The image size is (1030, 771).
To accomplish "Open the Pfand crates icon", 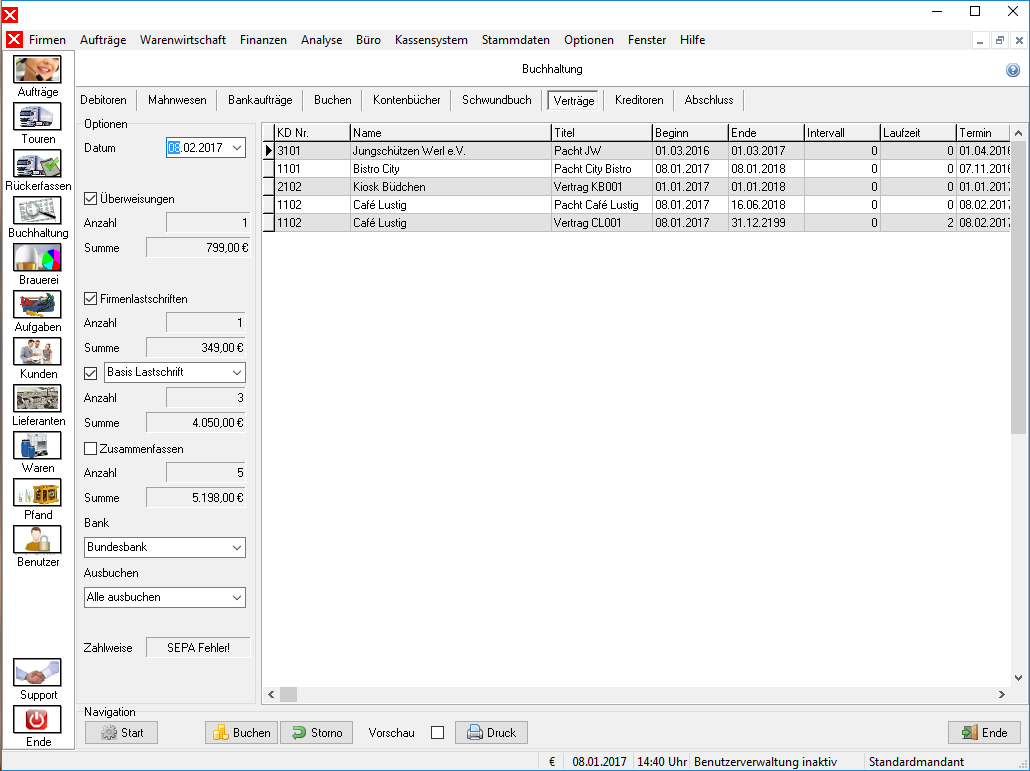I will 37,493.
